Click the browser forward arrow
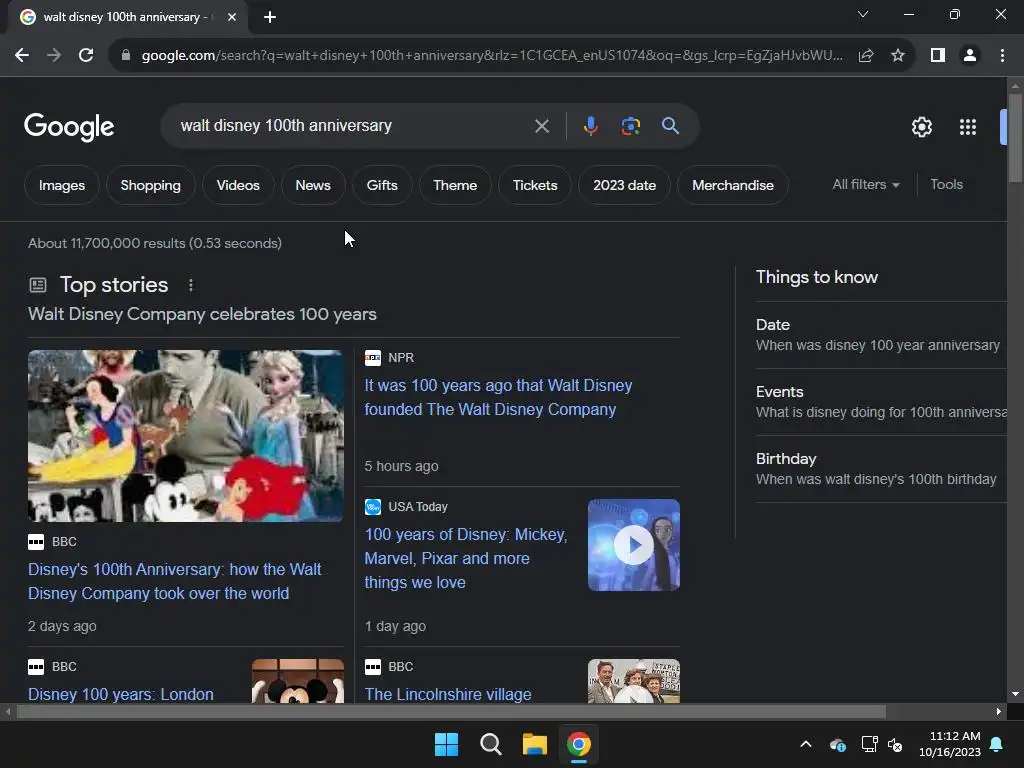 click(x=54, y=56)
